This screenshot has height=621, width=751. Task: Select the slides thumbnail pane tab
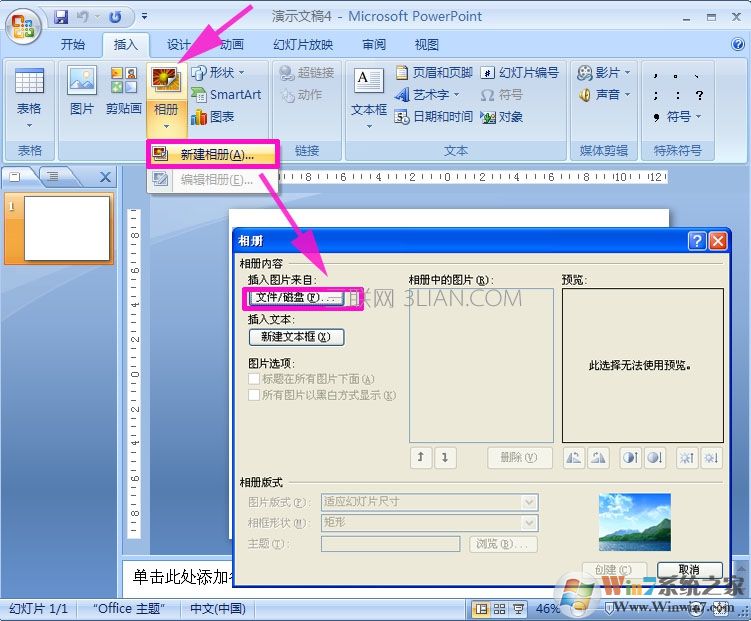point(15,177)
